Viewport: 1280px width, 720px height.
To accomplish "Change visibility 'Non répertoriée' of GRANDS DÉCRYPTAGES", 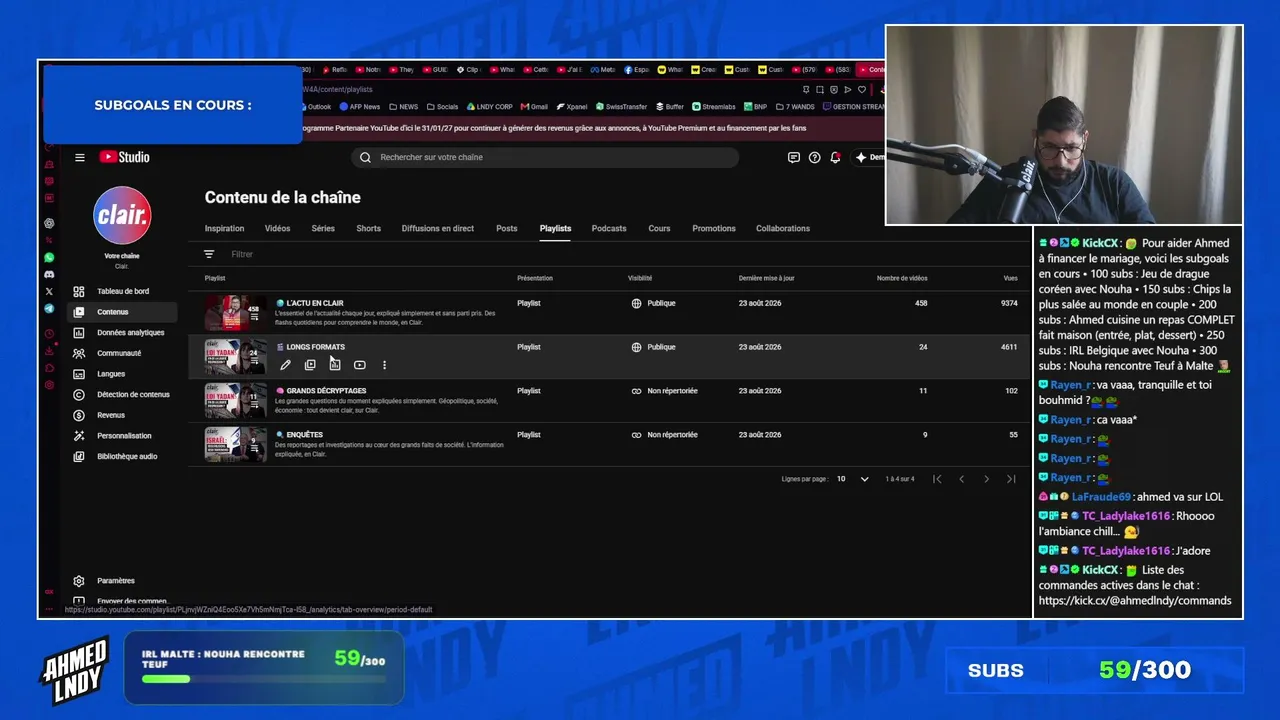I will click(x=664, y=391).
